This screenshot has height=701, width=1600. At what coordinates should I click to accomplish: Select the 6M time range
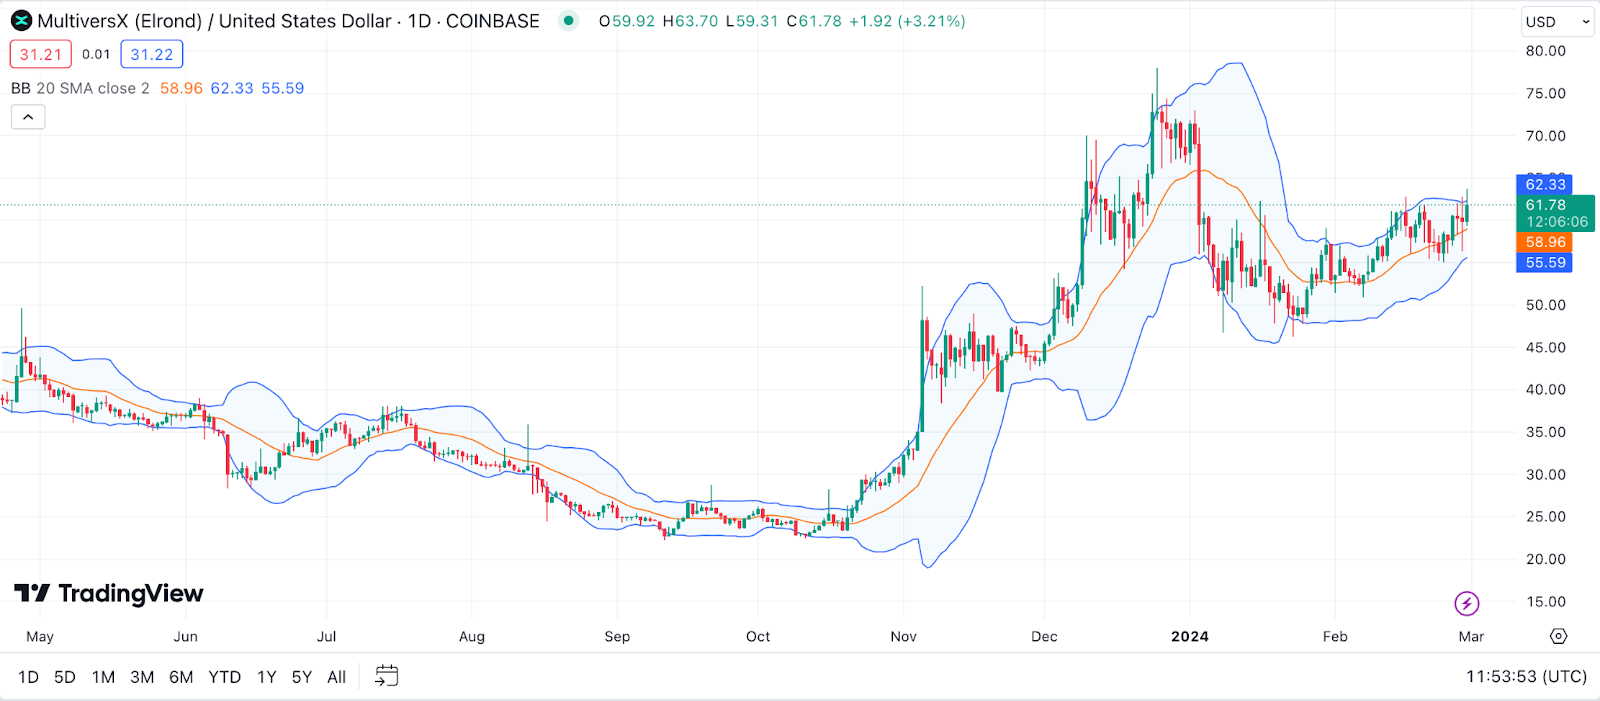[x=181, y=677]
